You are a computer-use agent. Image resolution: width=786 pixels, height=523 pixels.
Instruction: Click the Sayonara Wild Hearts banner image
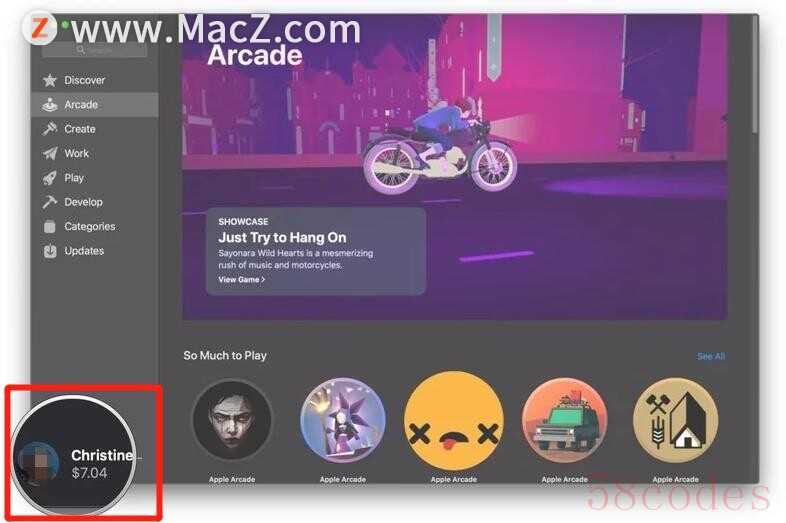[454, 167]
